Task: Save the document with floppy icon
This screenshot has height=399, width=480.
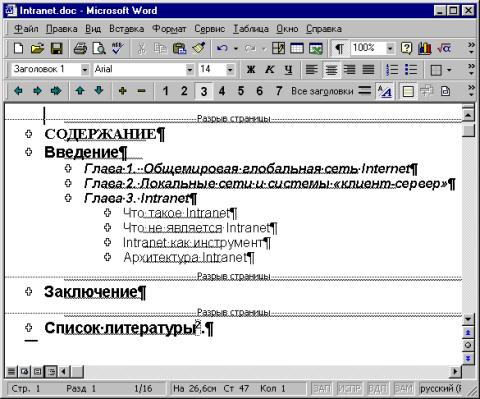Action: point(56,49)
